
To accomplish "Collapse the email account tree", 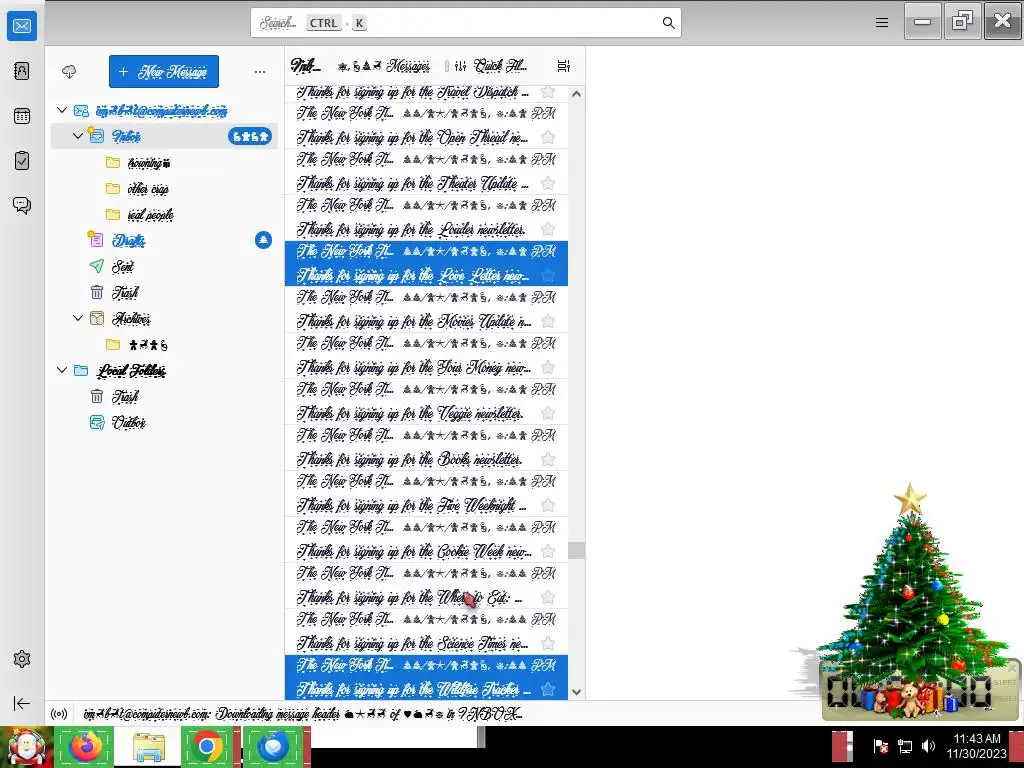I will click(62, 110).
